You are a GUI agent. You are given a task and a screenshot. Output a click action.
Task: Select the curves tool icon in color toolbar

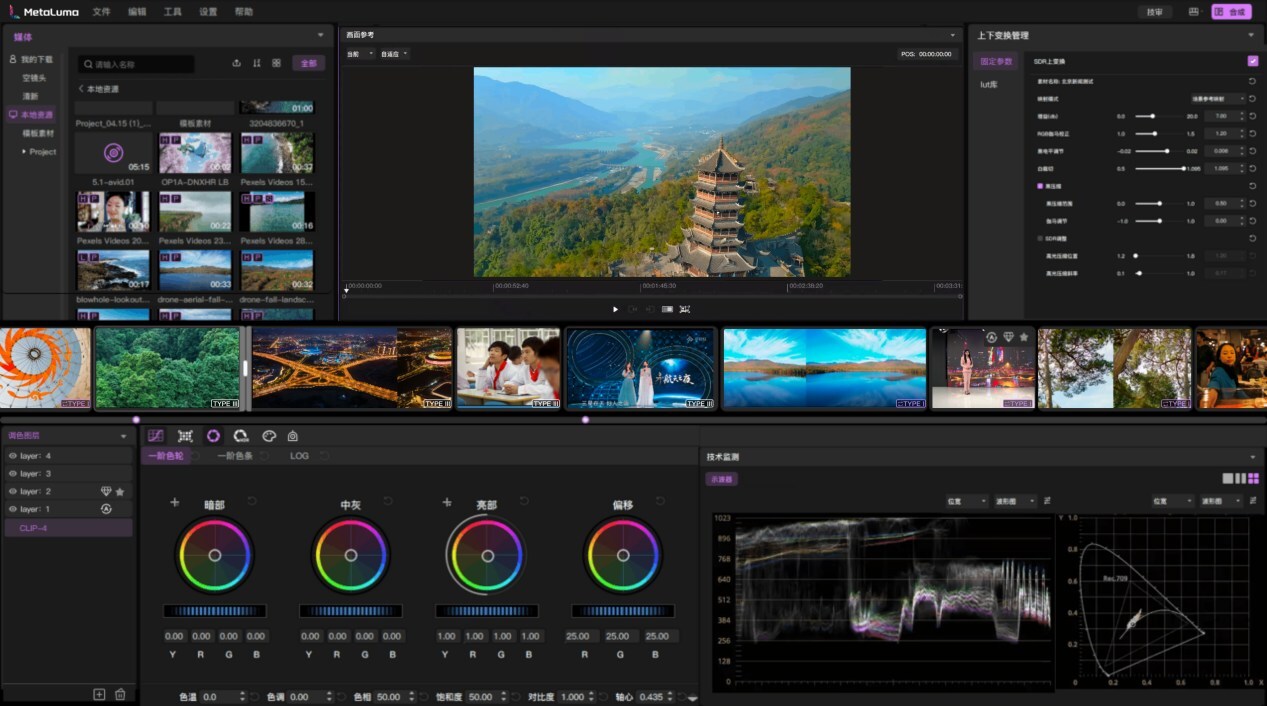[155, 436]
